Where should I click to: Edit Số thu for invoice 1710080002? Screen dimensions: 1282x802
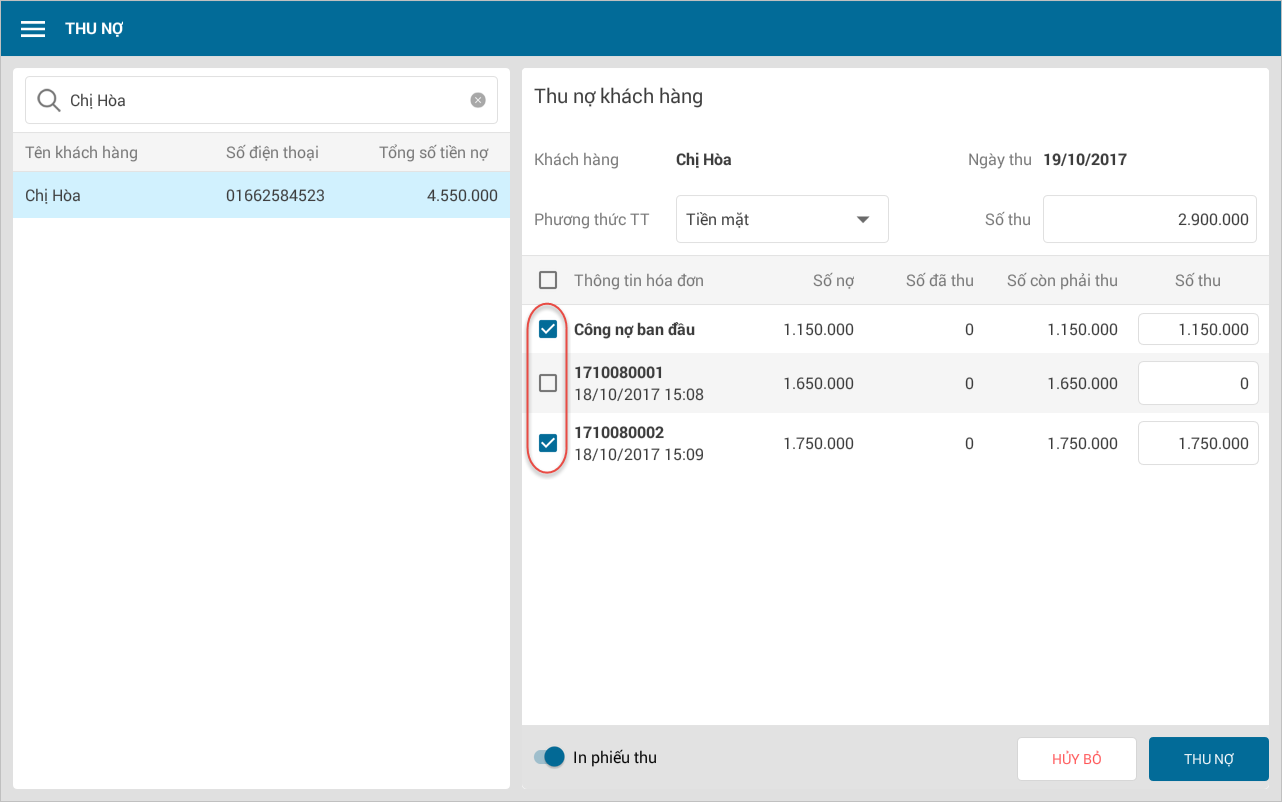(x=1197, y=443)
